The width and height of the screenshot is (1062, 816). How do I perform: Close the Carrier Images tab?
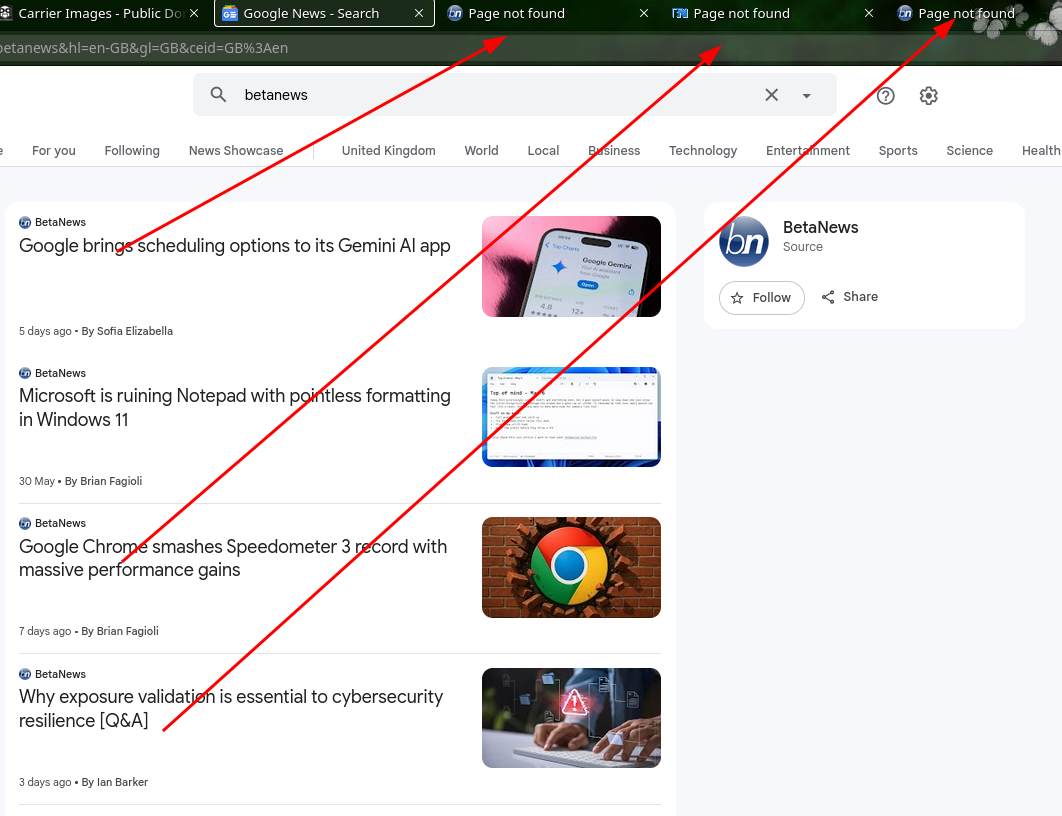coord(194,14)
